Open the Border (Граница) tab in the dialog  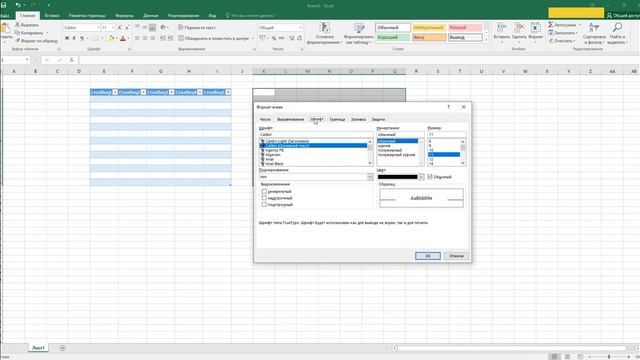tap(337, 119)
